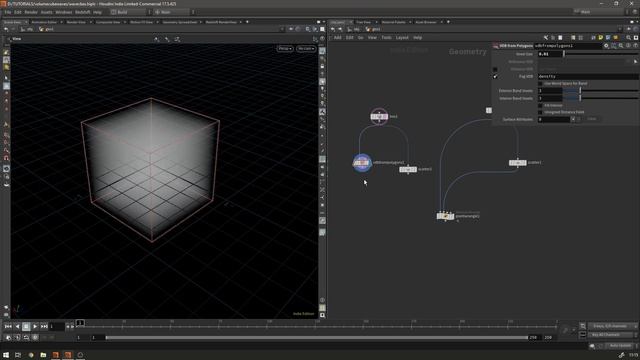Open the No cam dropdown
Screen dimensions: 640x360
coord(306,49)
